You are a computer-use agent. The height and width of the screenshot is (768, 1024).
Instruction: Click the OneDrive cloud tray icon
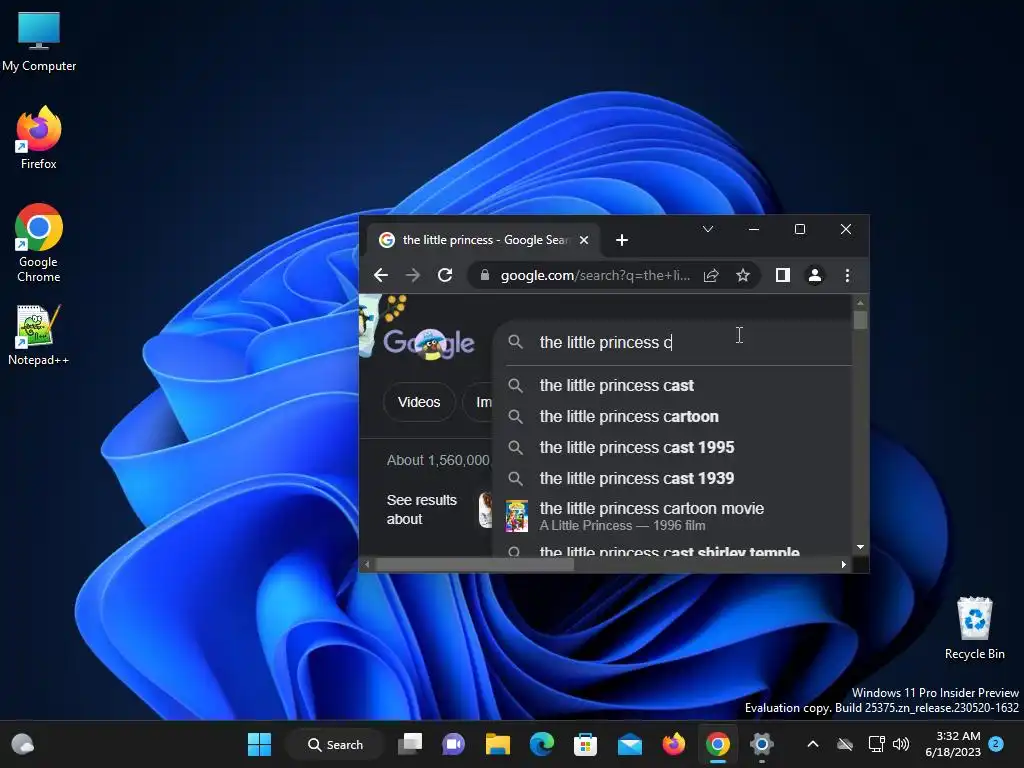tap(845, 744)
